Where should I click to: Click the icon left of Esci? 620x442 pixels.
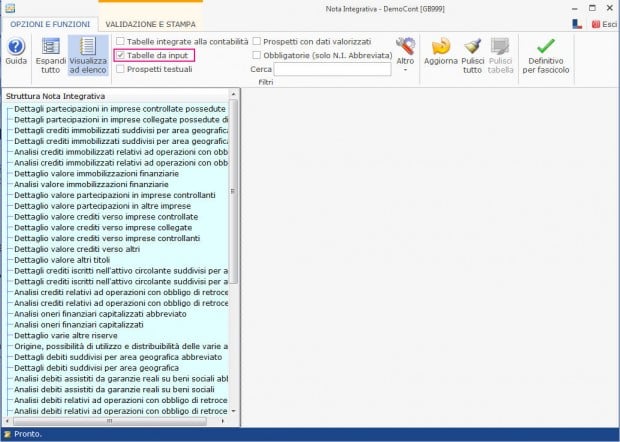577,25
